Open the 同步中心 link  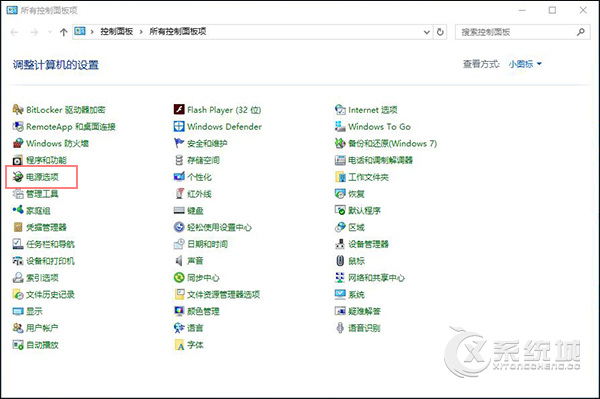[x=203, y=278]
